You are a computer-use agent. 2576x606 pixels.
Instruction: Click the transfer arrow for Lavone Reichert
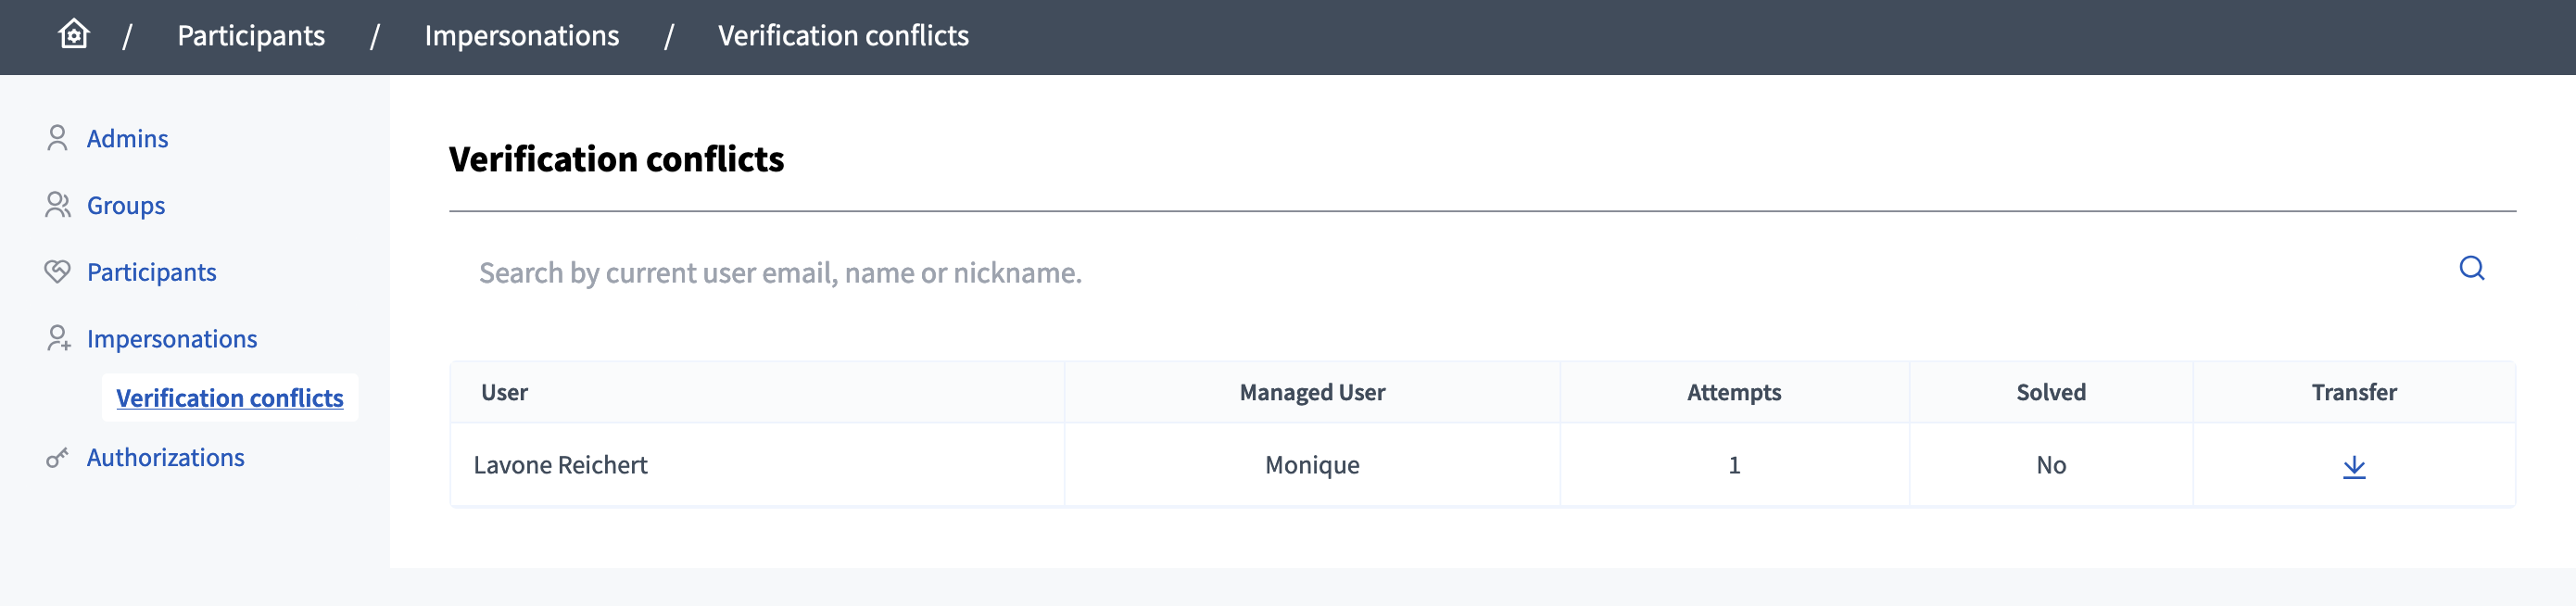[2353, 466]
